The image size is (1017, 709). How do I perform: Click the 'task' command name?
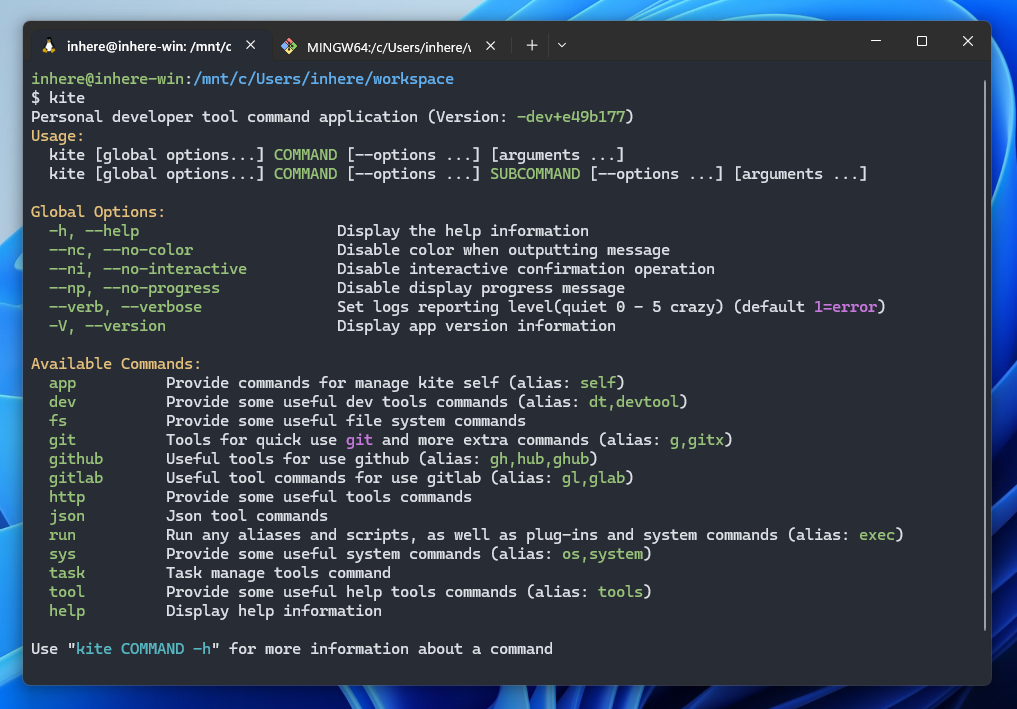tap(67, 573)
